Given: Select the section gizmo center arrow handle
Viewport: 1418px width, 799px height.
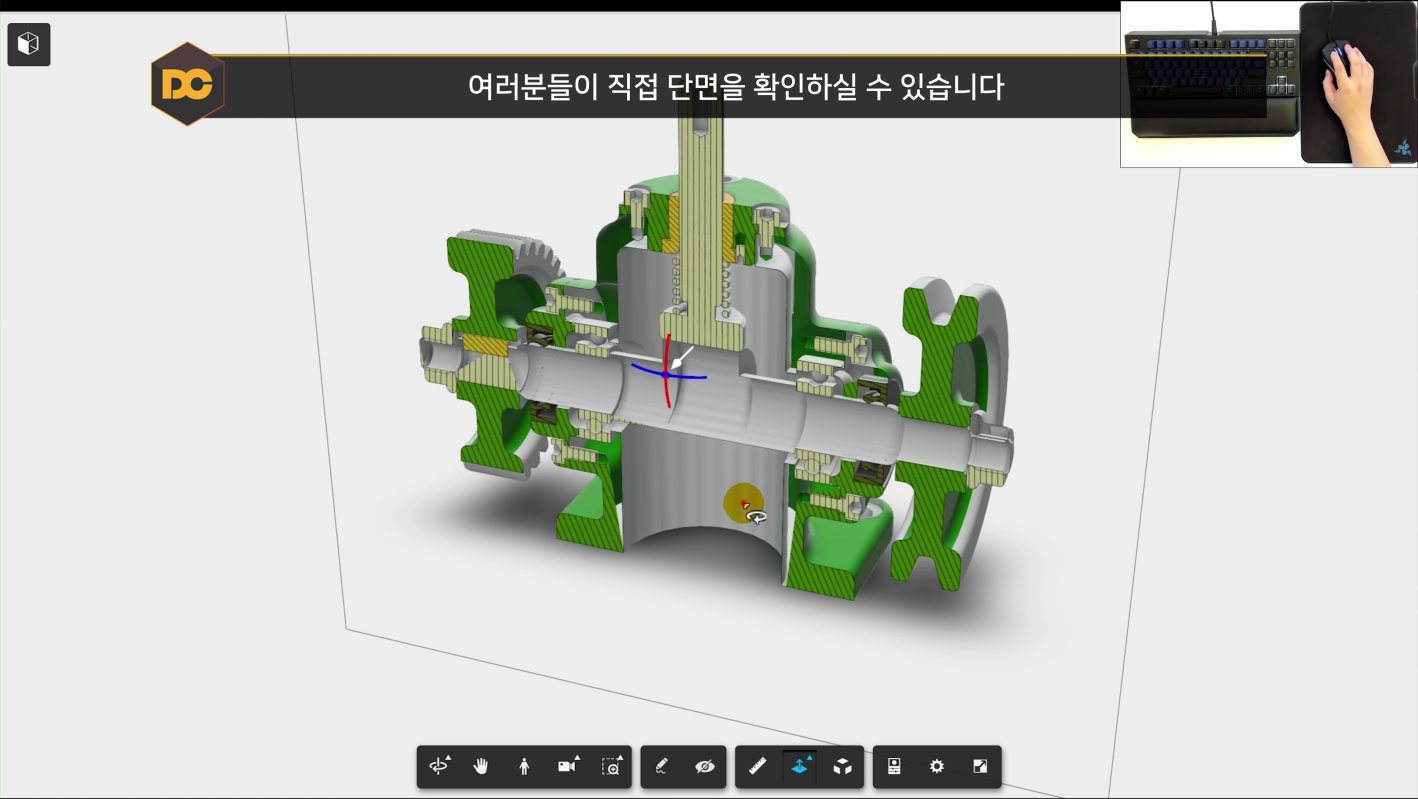Looking at the screenshot, I should [680, 358].
